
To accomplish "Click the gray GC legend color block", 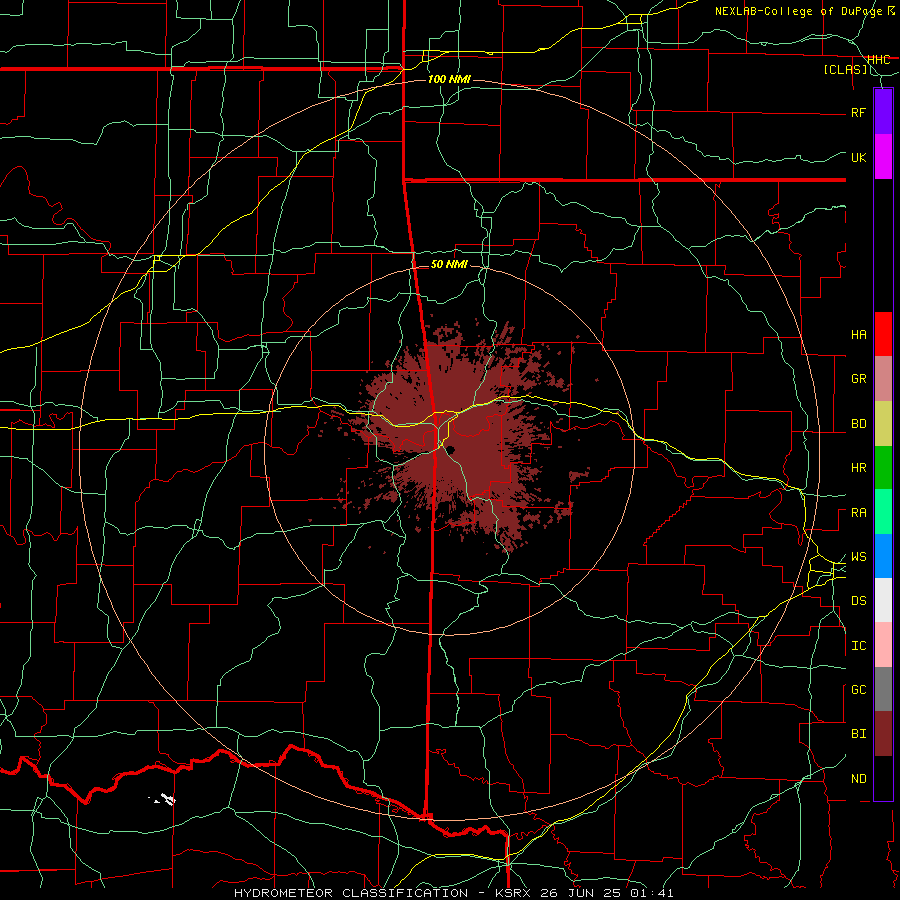I will pyautogui.click(x=883, y=689).
